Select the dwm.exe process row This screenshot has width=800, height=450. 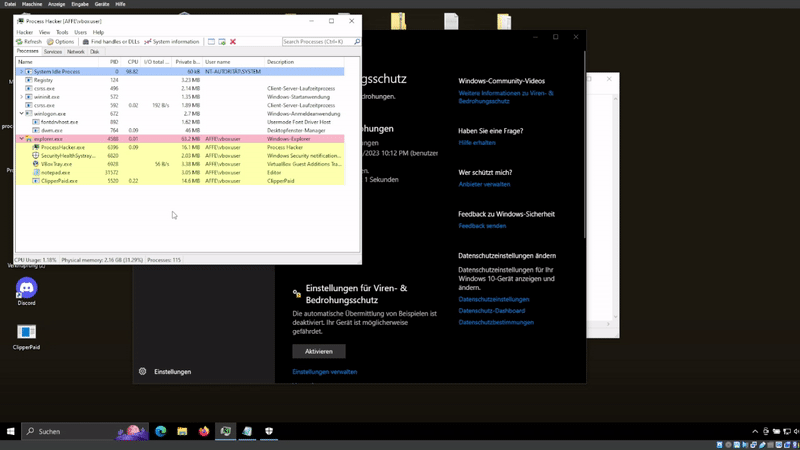pyautogui.click(x=180, y=131)
